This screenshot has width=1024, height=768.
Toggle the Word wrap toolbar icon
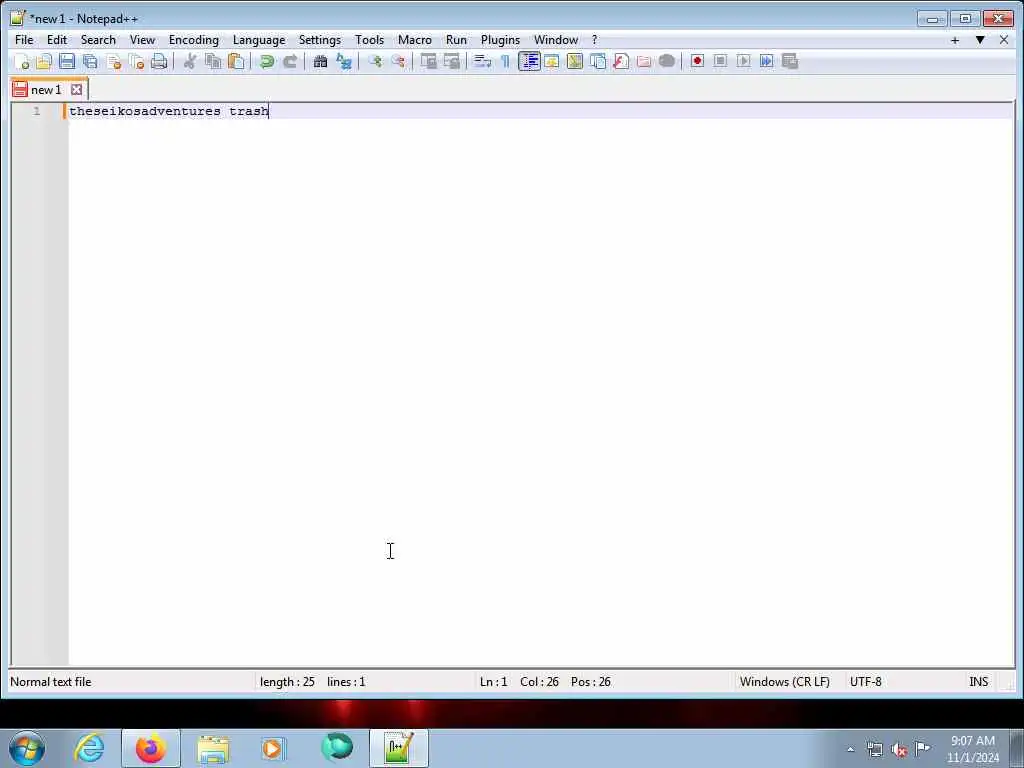(x=482, y=61)
